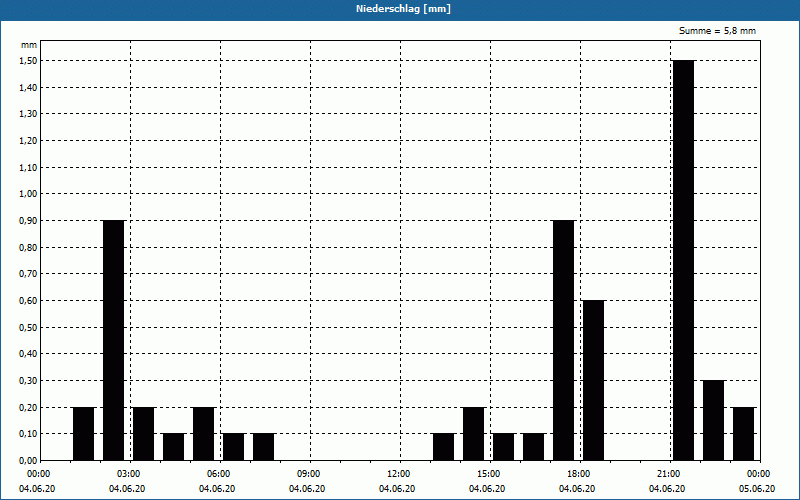
Task: Click the 0,30 y-axis label
Action: [x=28, y=381]
